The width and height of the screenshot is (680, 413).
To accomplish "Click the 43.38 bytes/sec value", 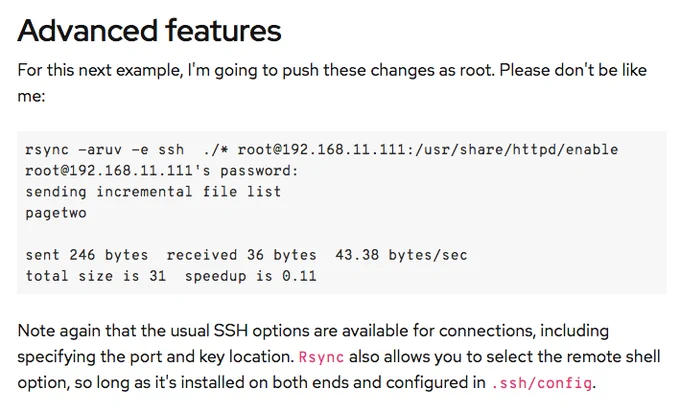I will tap(401, 255).
